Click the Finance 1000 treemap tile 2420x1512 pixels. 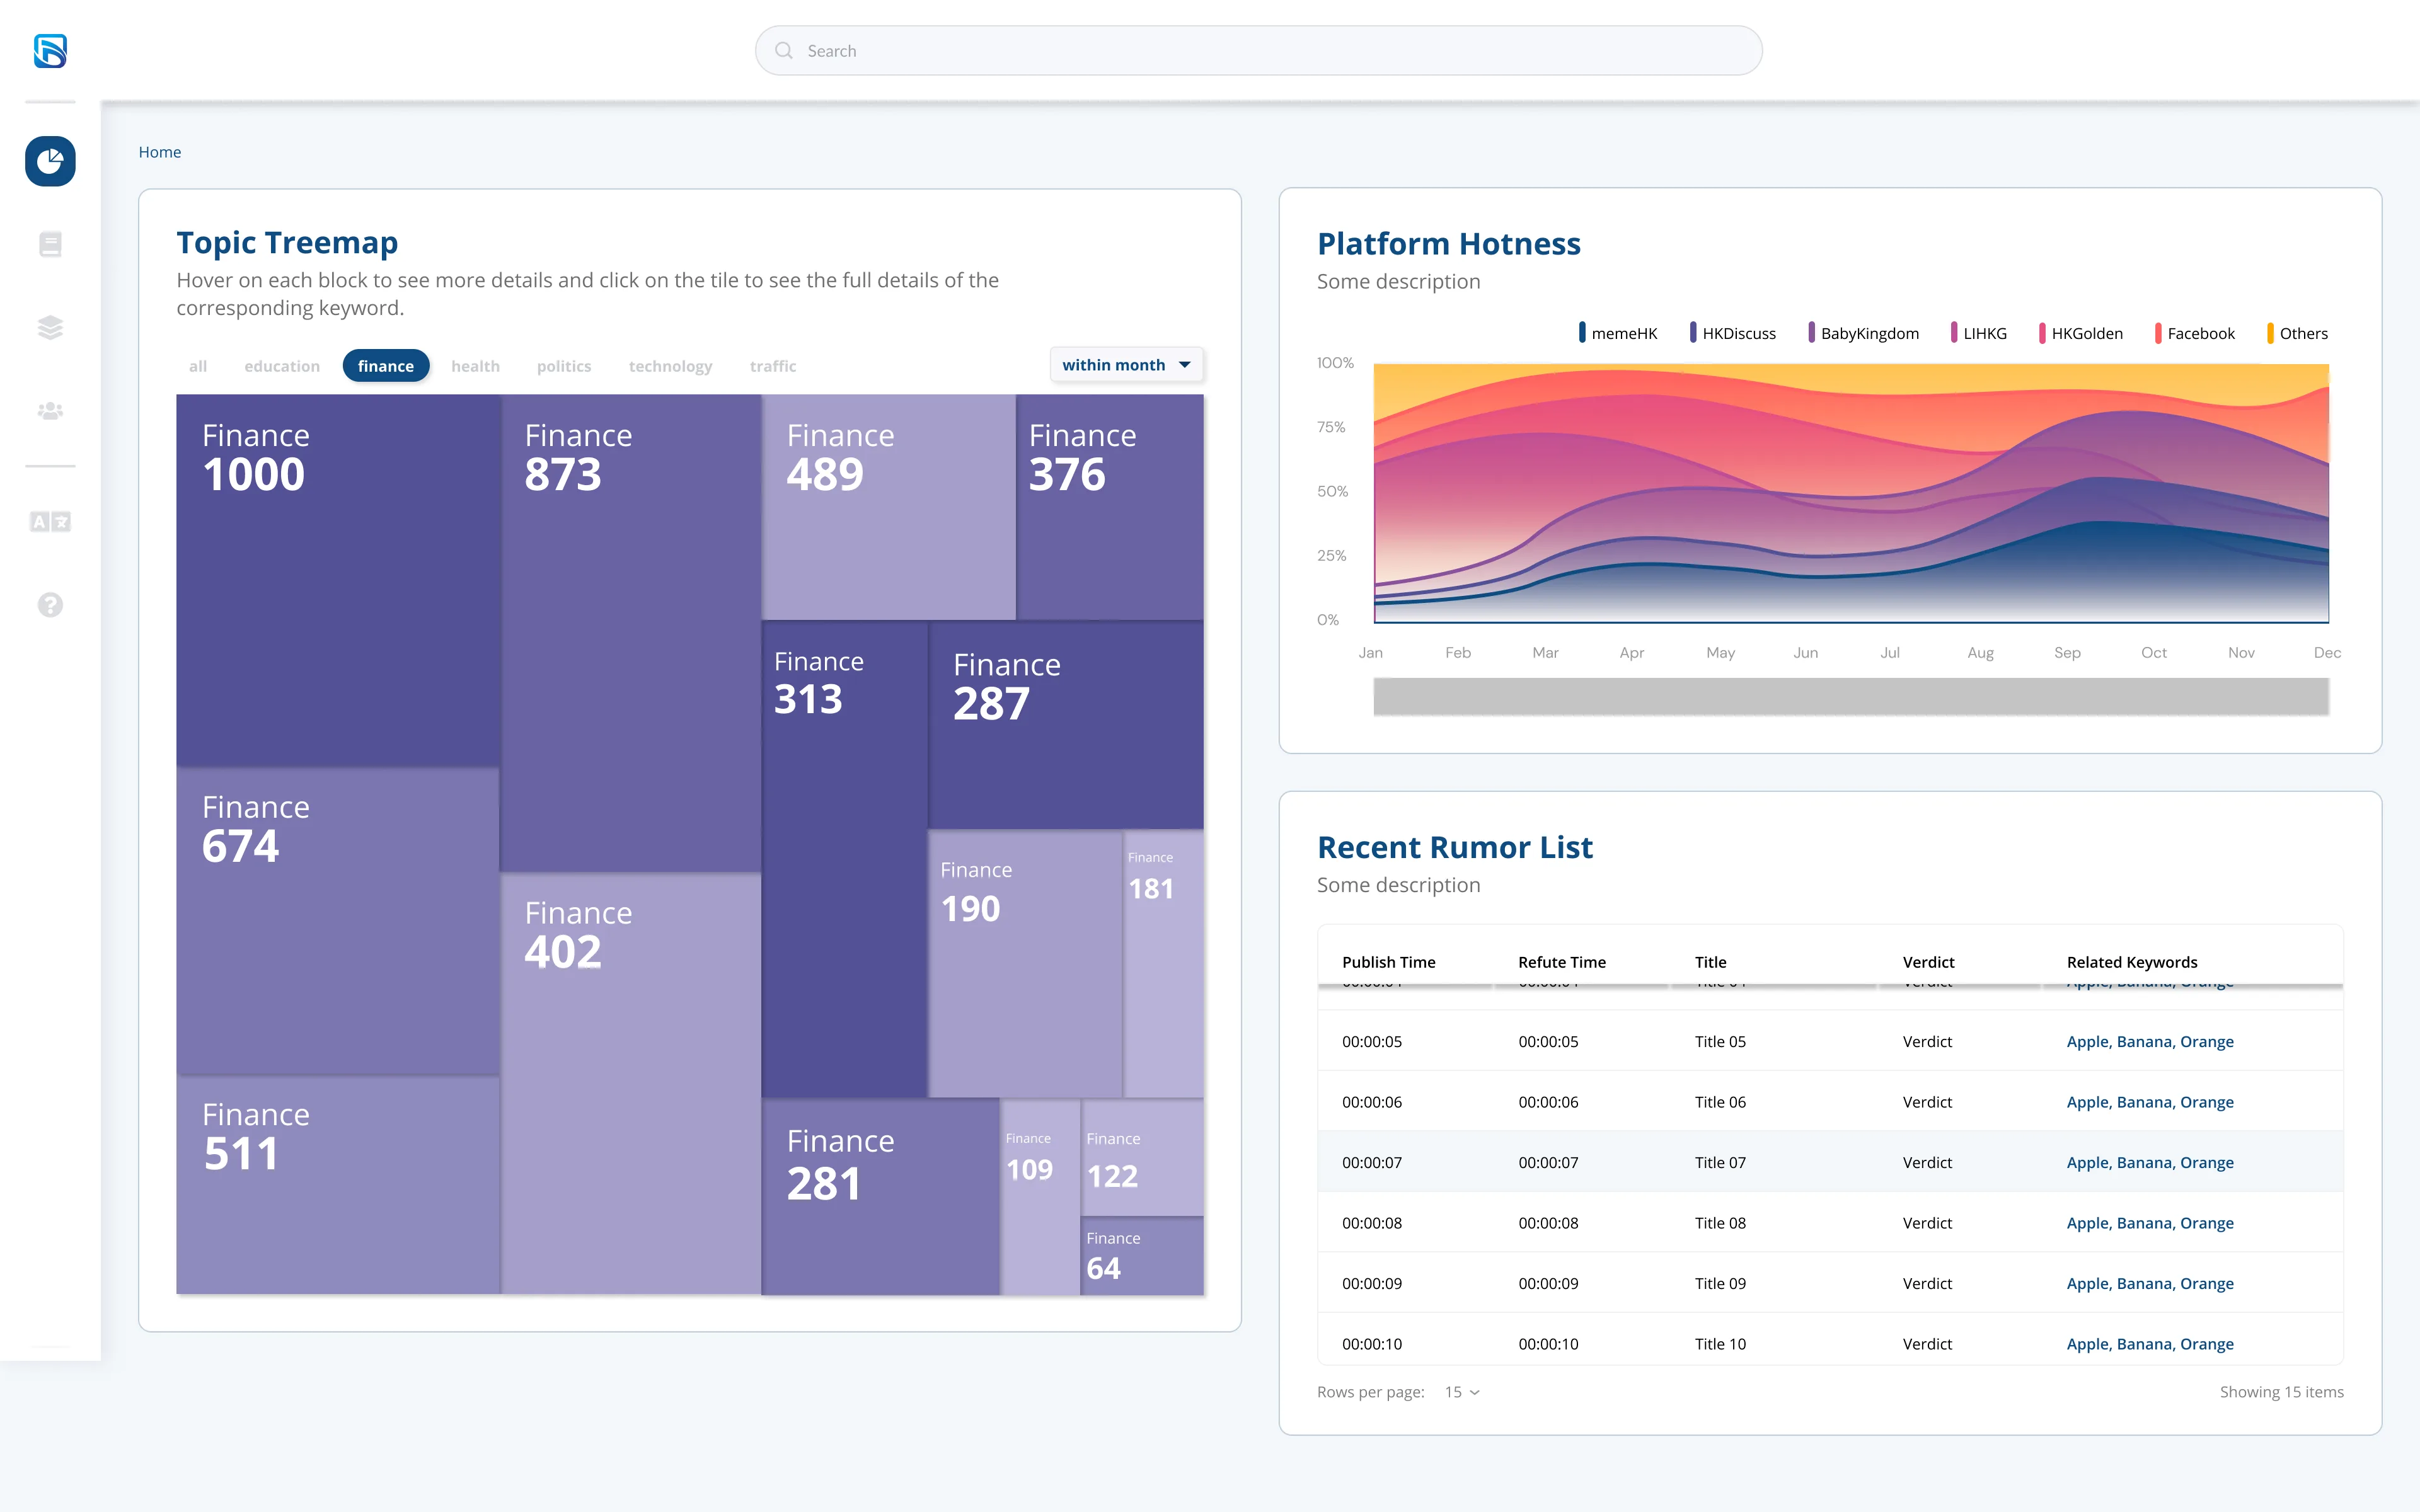338,581
